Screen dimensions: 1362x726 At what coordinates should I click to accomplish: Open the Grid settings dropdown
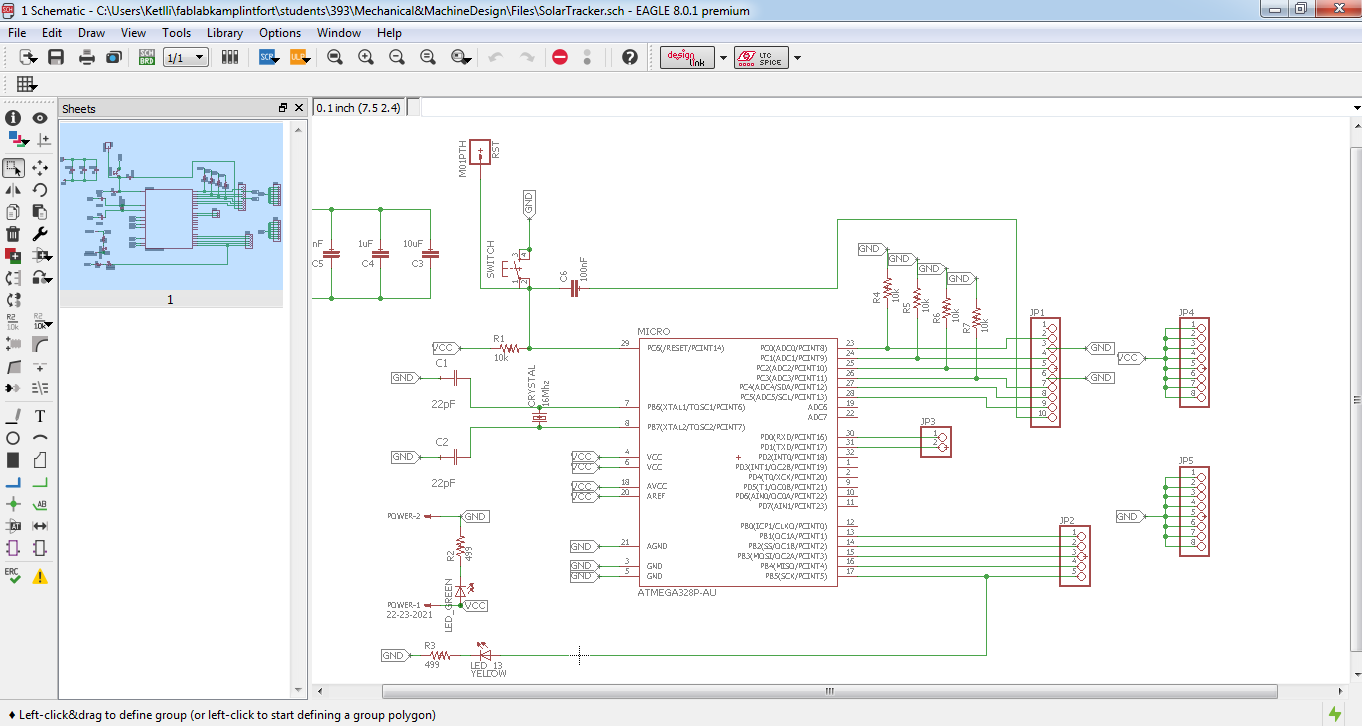pos(26,84)
